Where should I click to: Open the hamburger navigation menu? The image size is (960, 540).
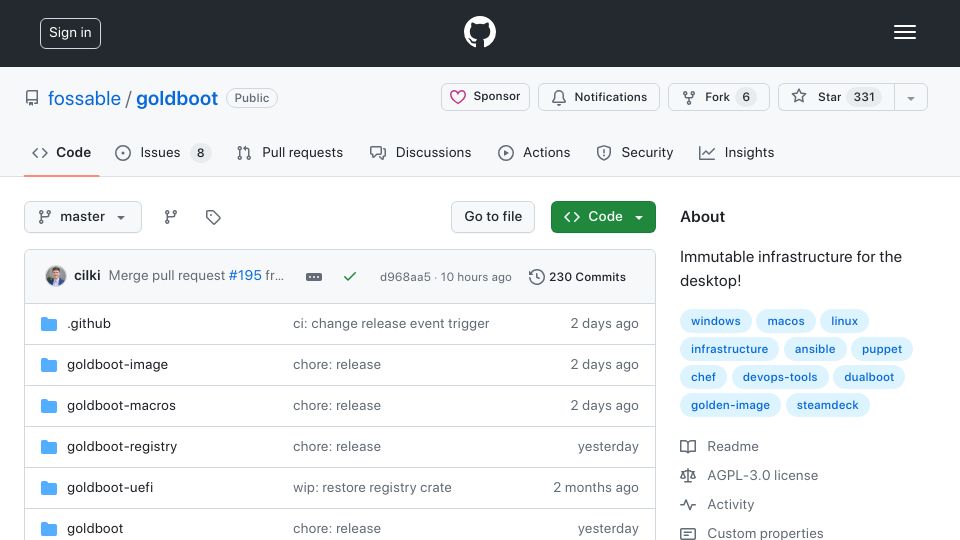(x=904, y=32)
